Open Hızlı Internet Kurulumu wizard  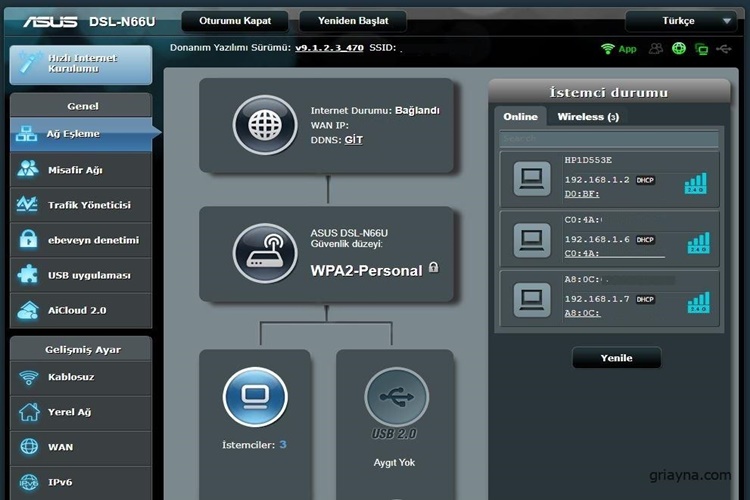[81, 65]
